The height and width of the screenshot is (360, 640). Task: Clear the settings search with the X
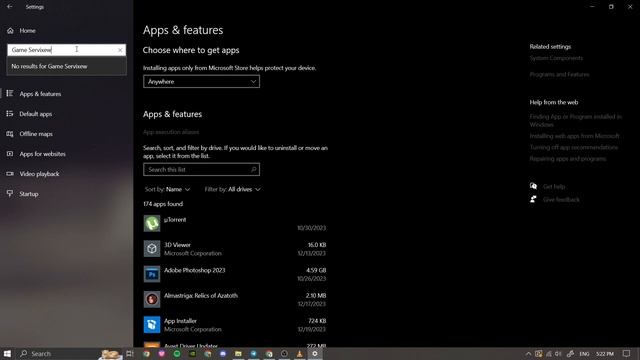pyautogui.click(x=120, y=50)
